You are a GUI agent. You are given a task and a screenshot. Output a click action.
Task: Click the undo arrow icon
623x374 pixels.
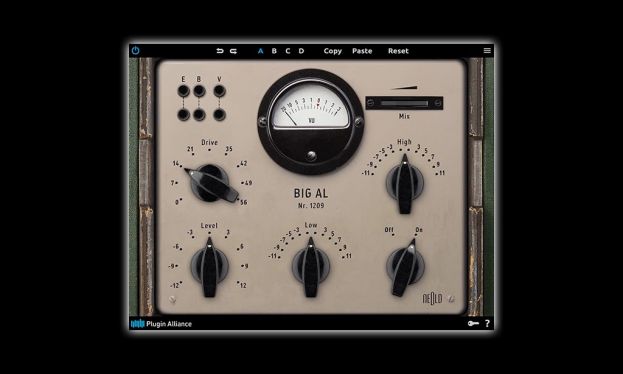pyautogui.click(x=220, y=51)
